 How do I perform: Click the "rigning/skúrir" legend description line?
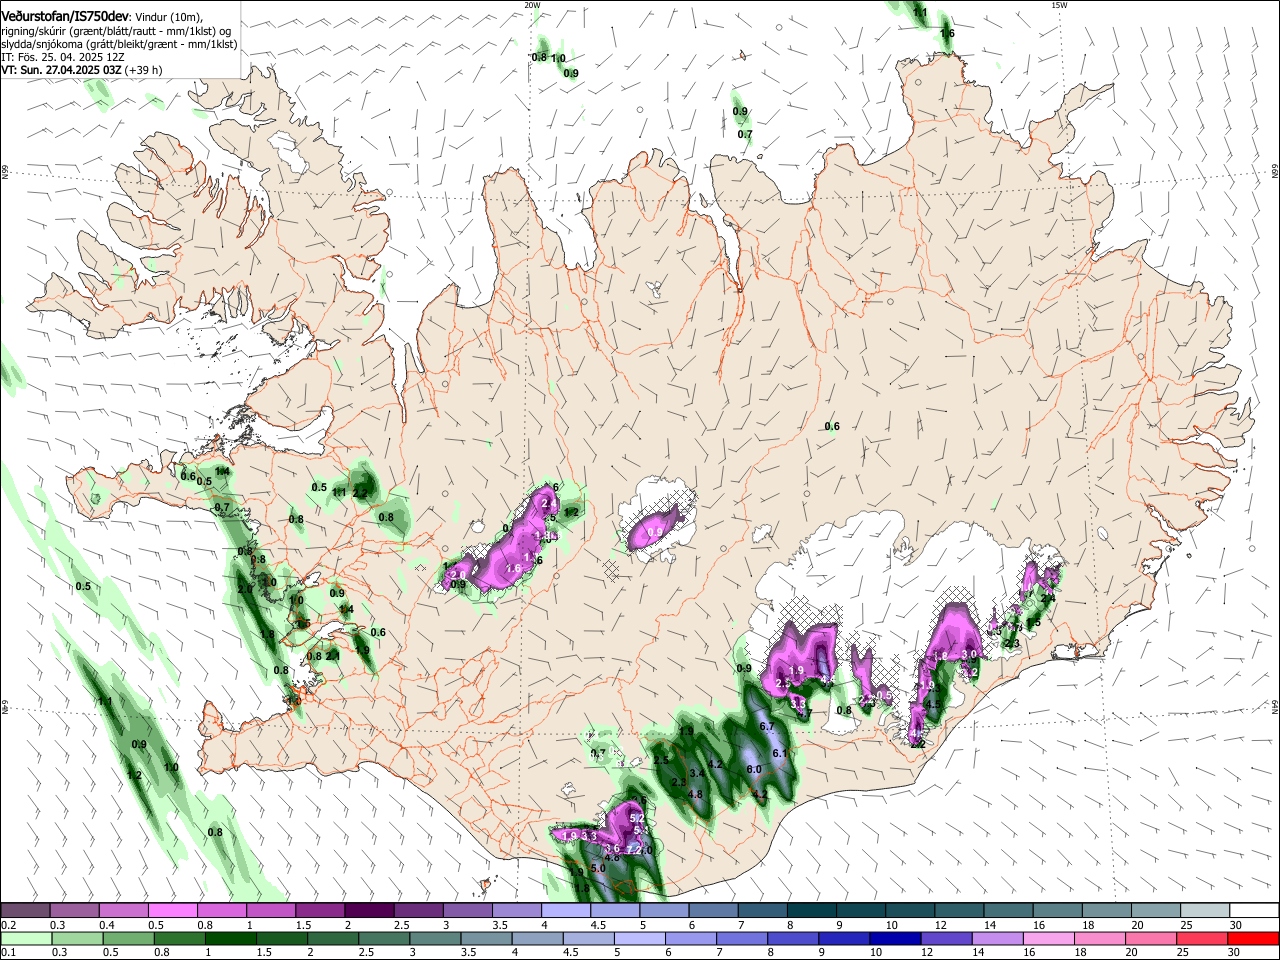tap(116, 30)
